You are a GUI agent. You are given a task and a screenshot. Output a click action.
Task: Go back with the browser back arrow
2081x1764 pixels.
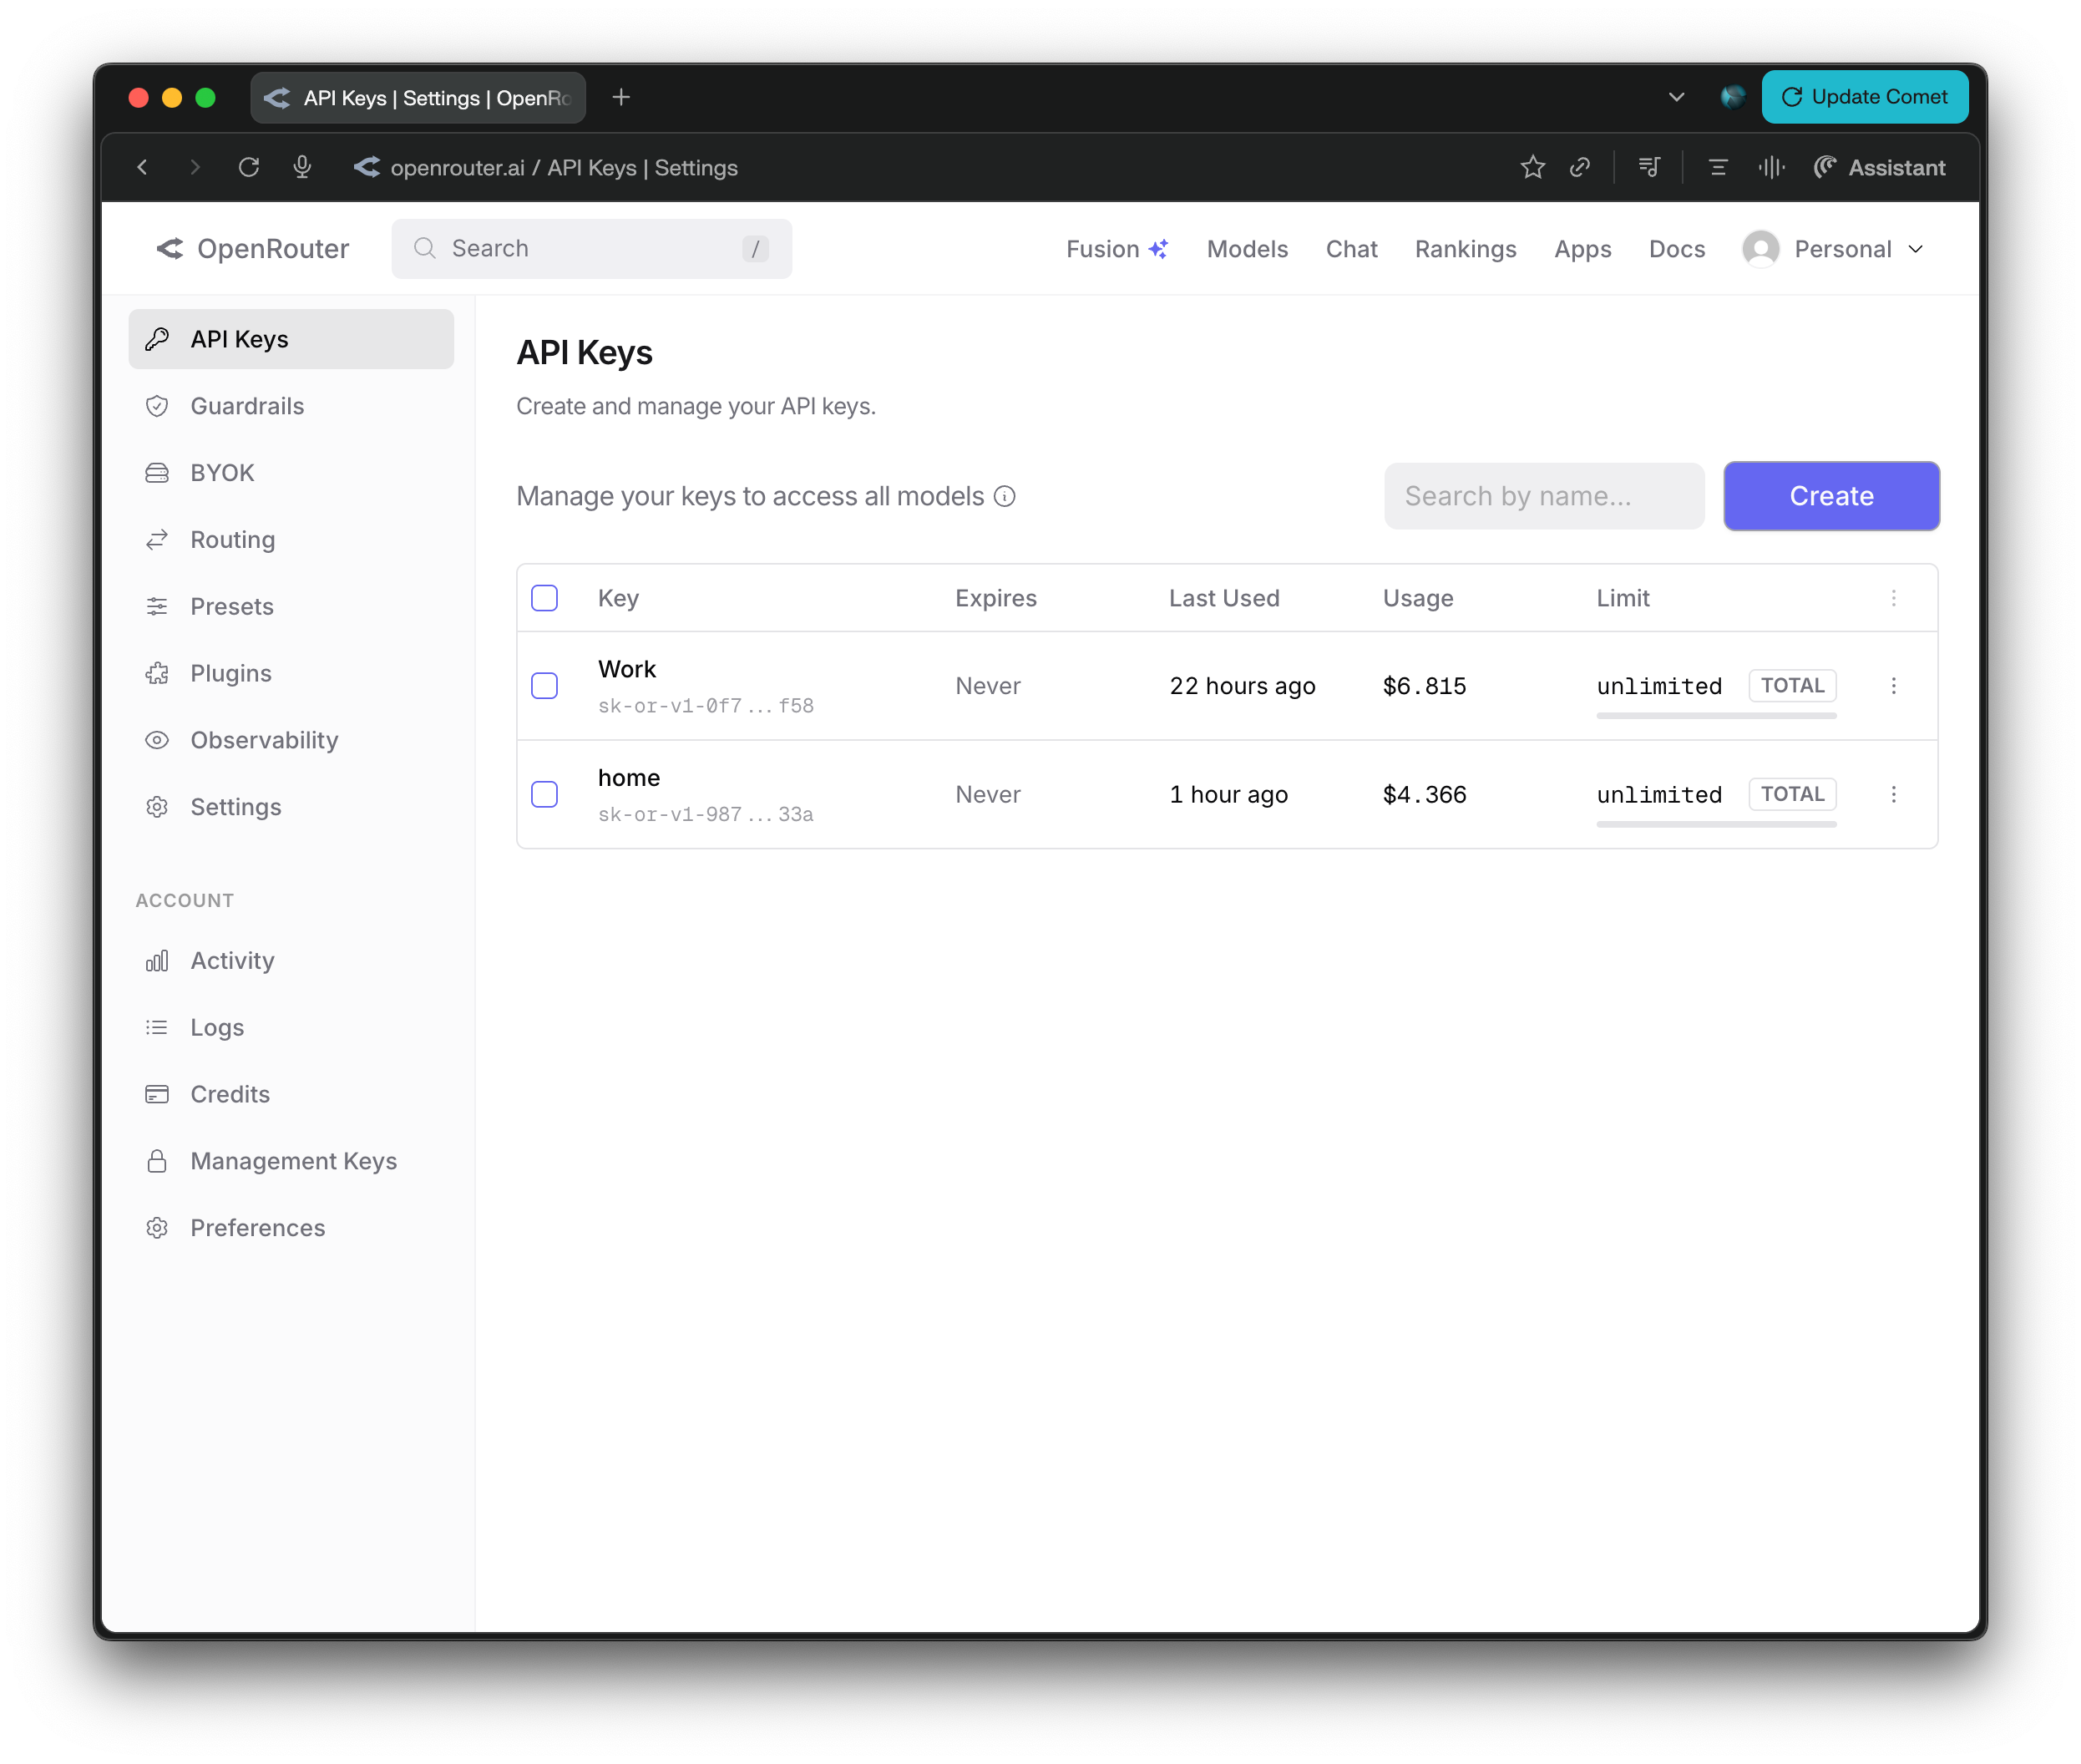(142, 167)
